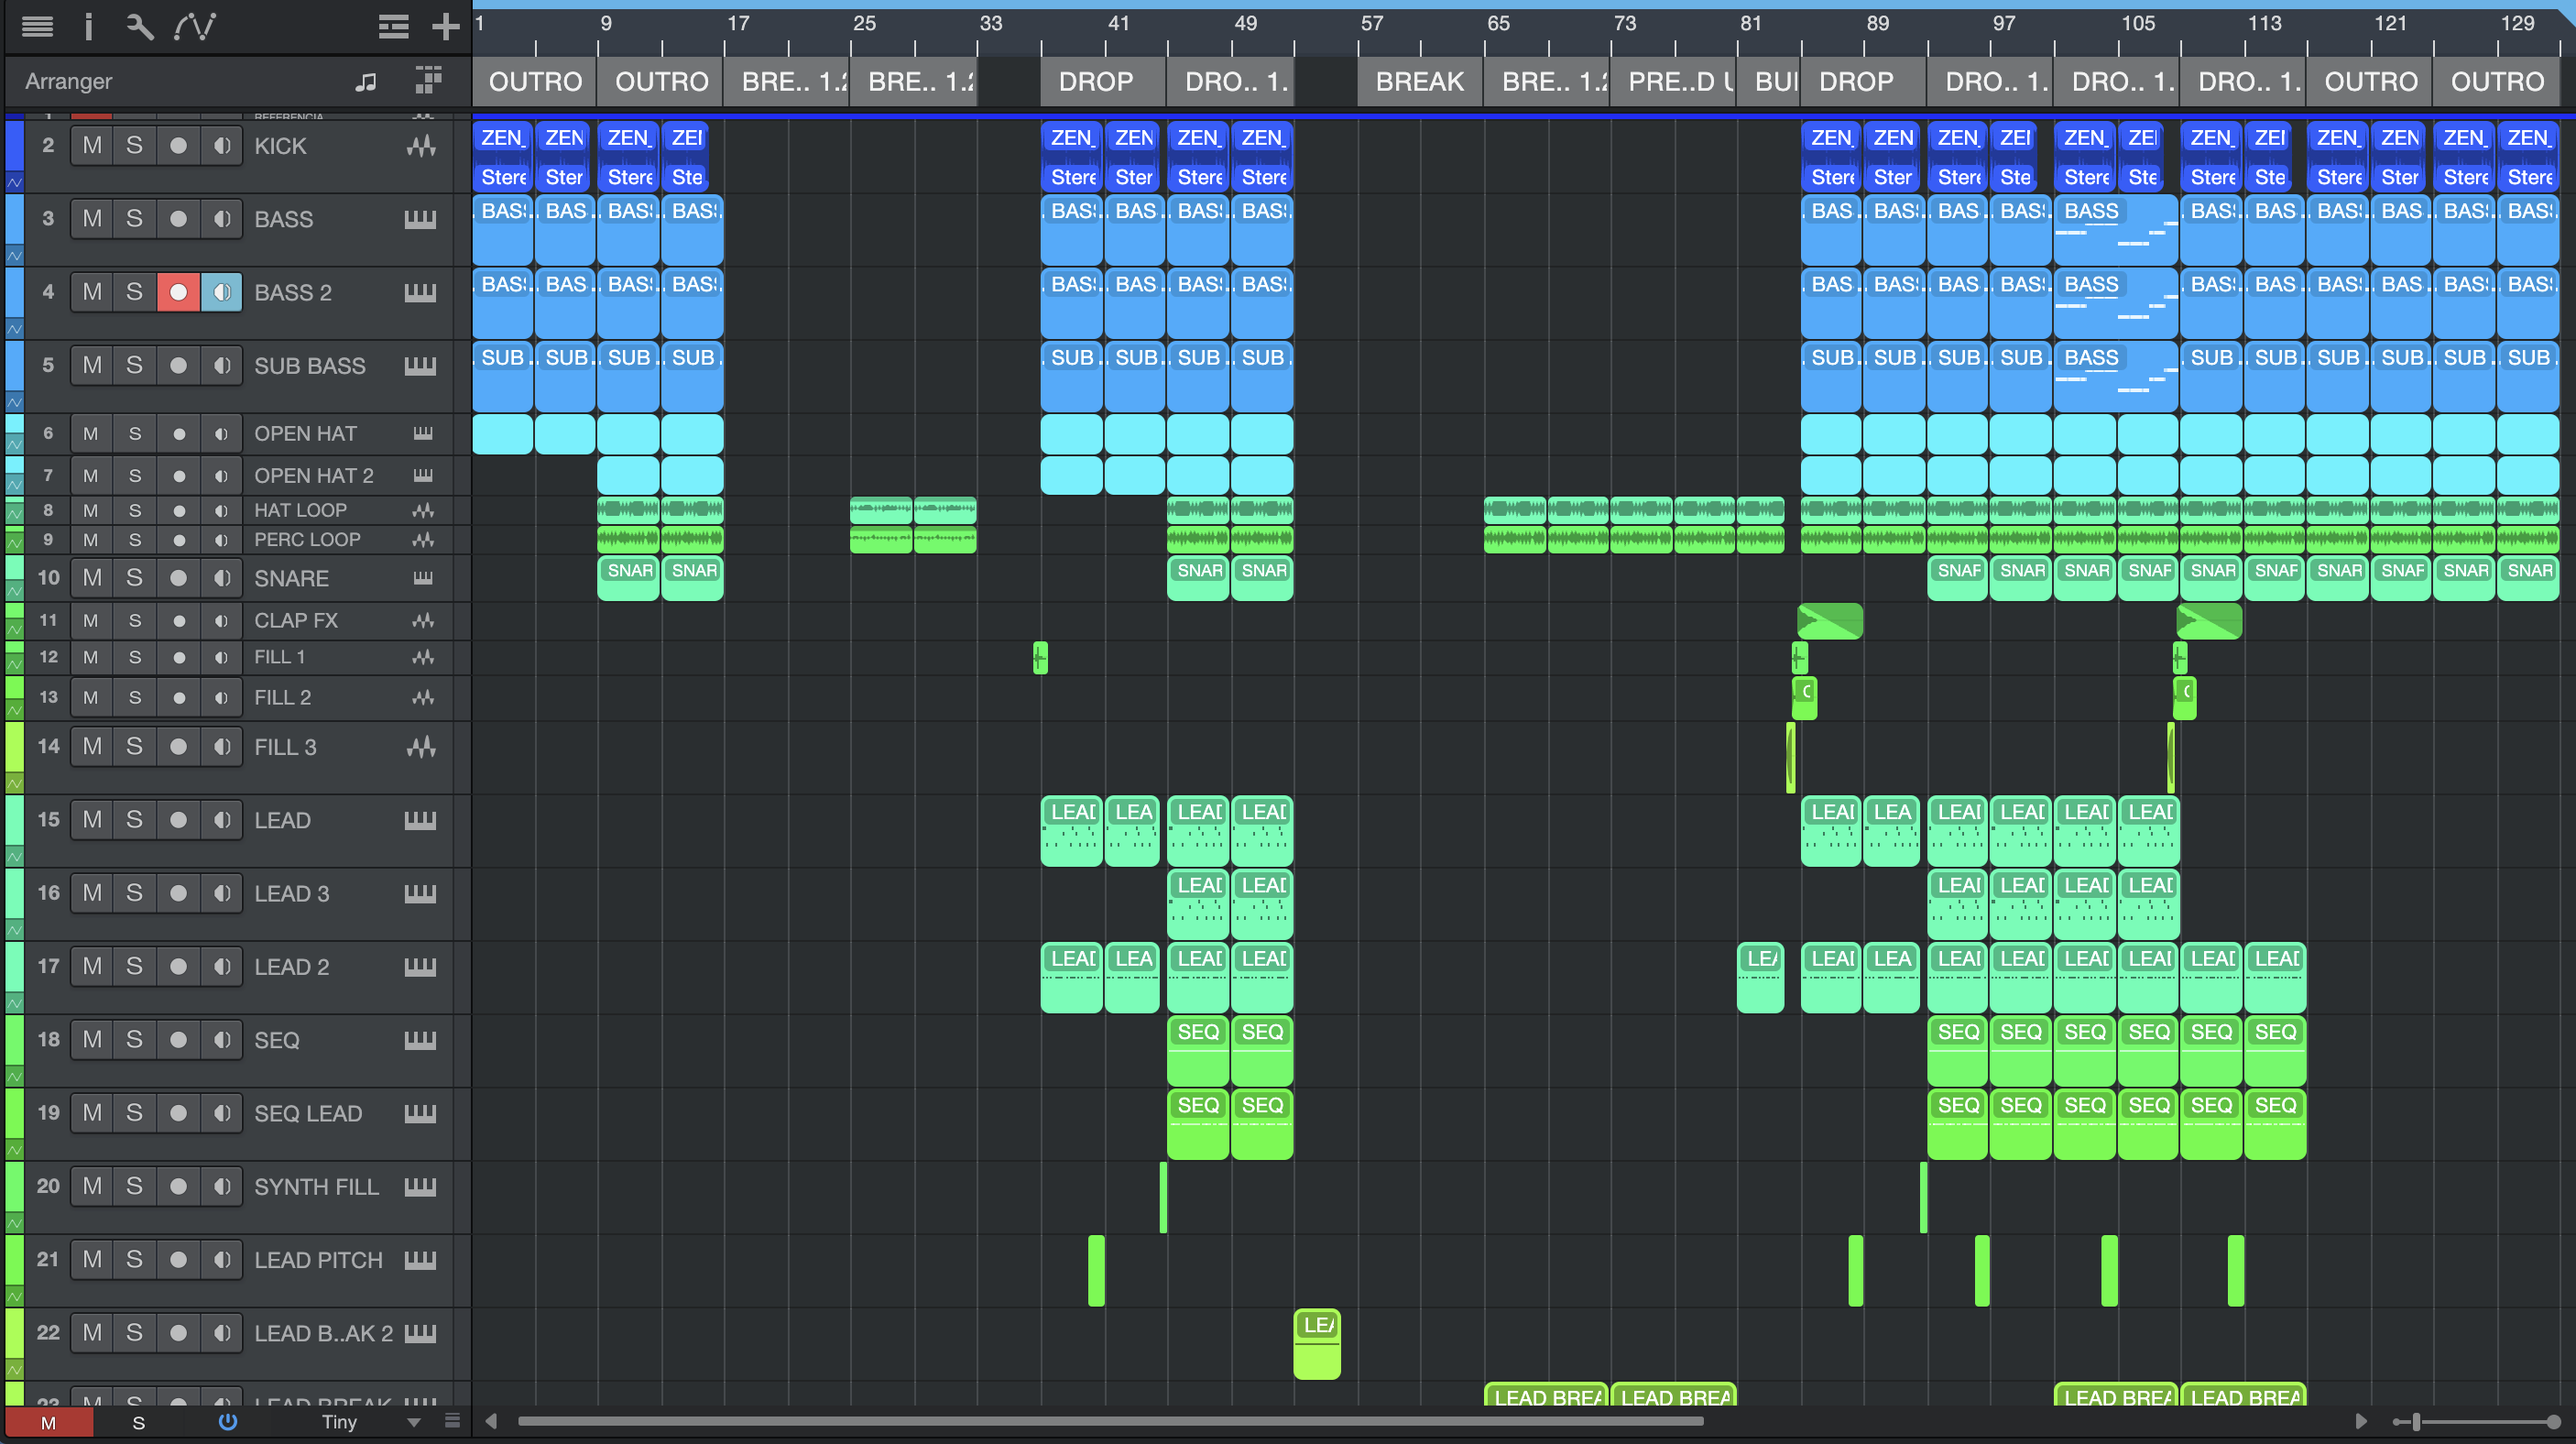Click the KICK track audio waveform icon
This screenshot has width=2576, height=1444.
coord(421,146)
